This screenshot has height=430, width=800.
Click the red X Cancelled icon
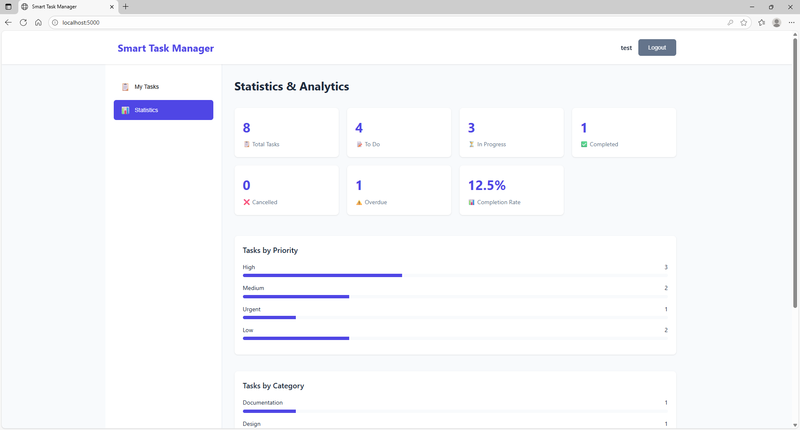247,202
